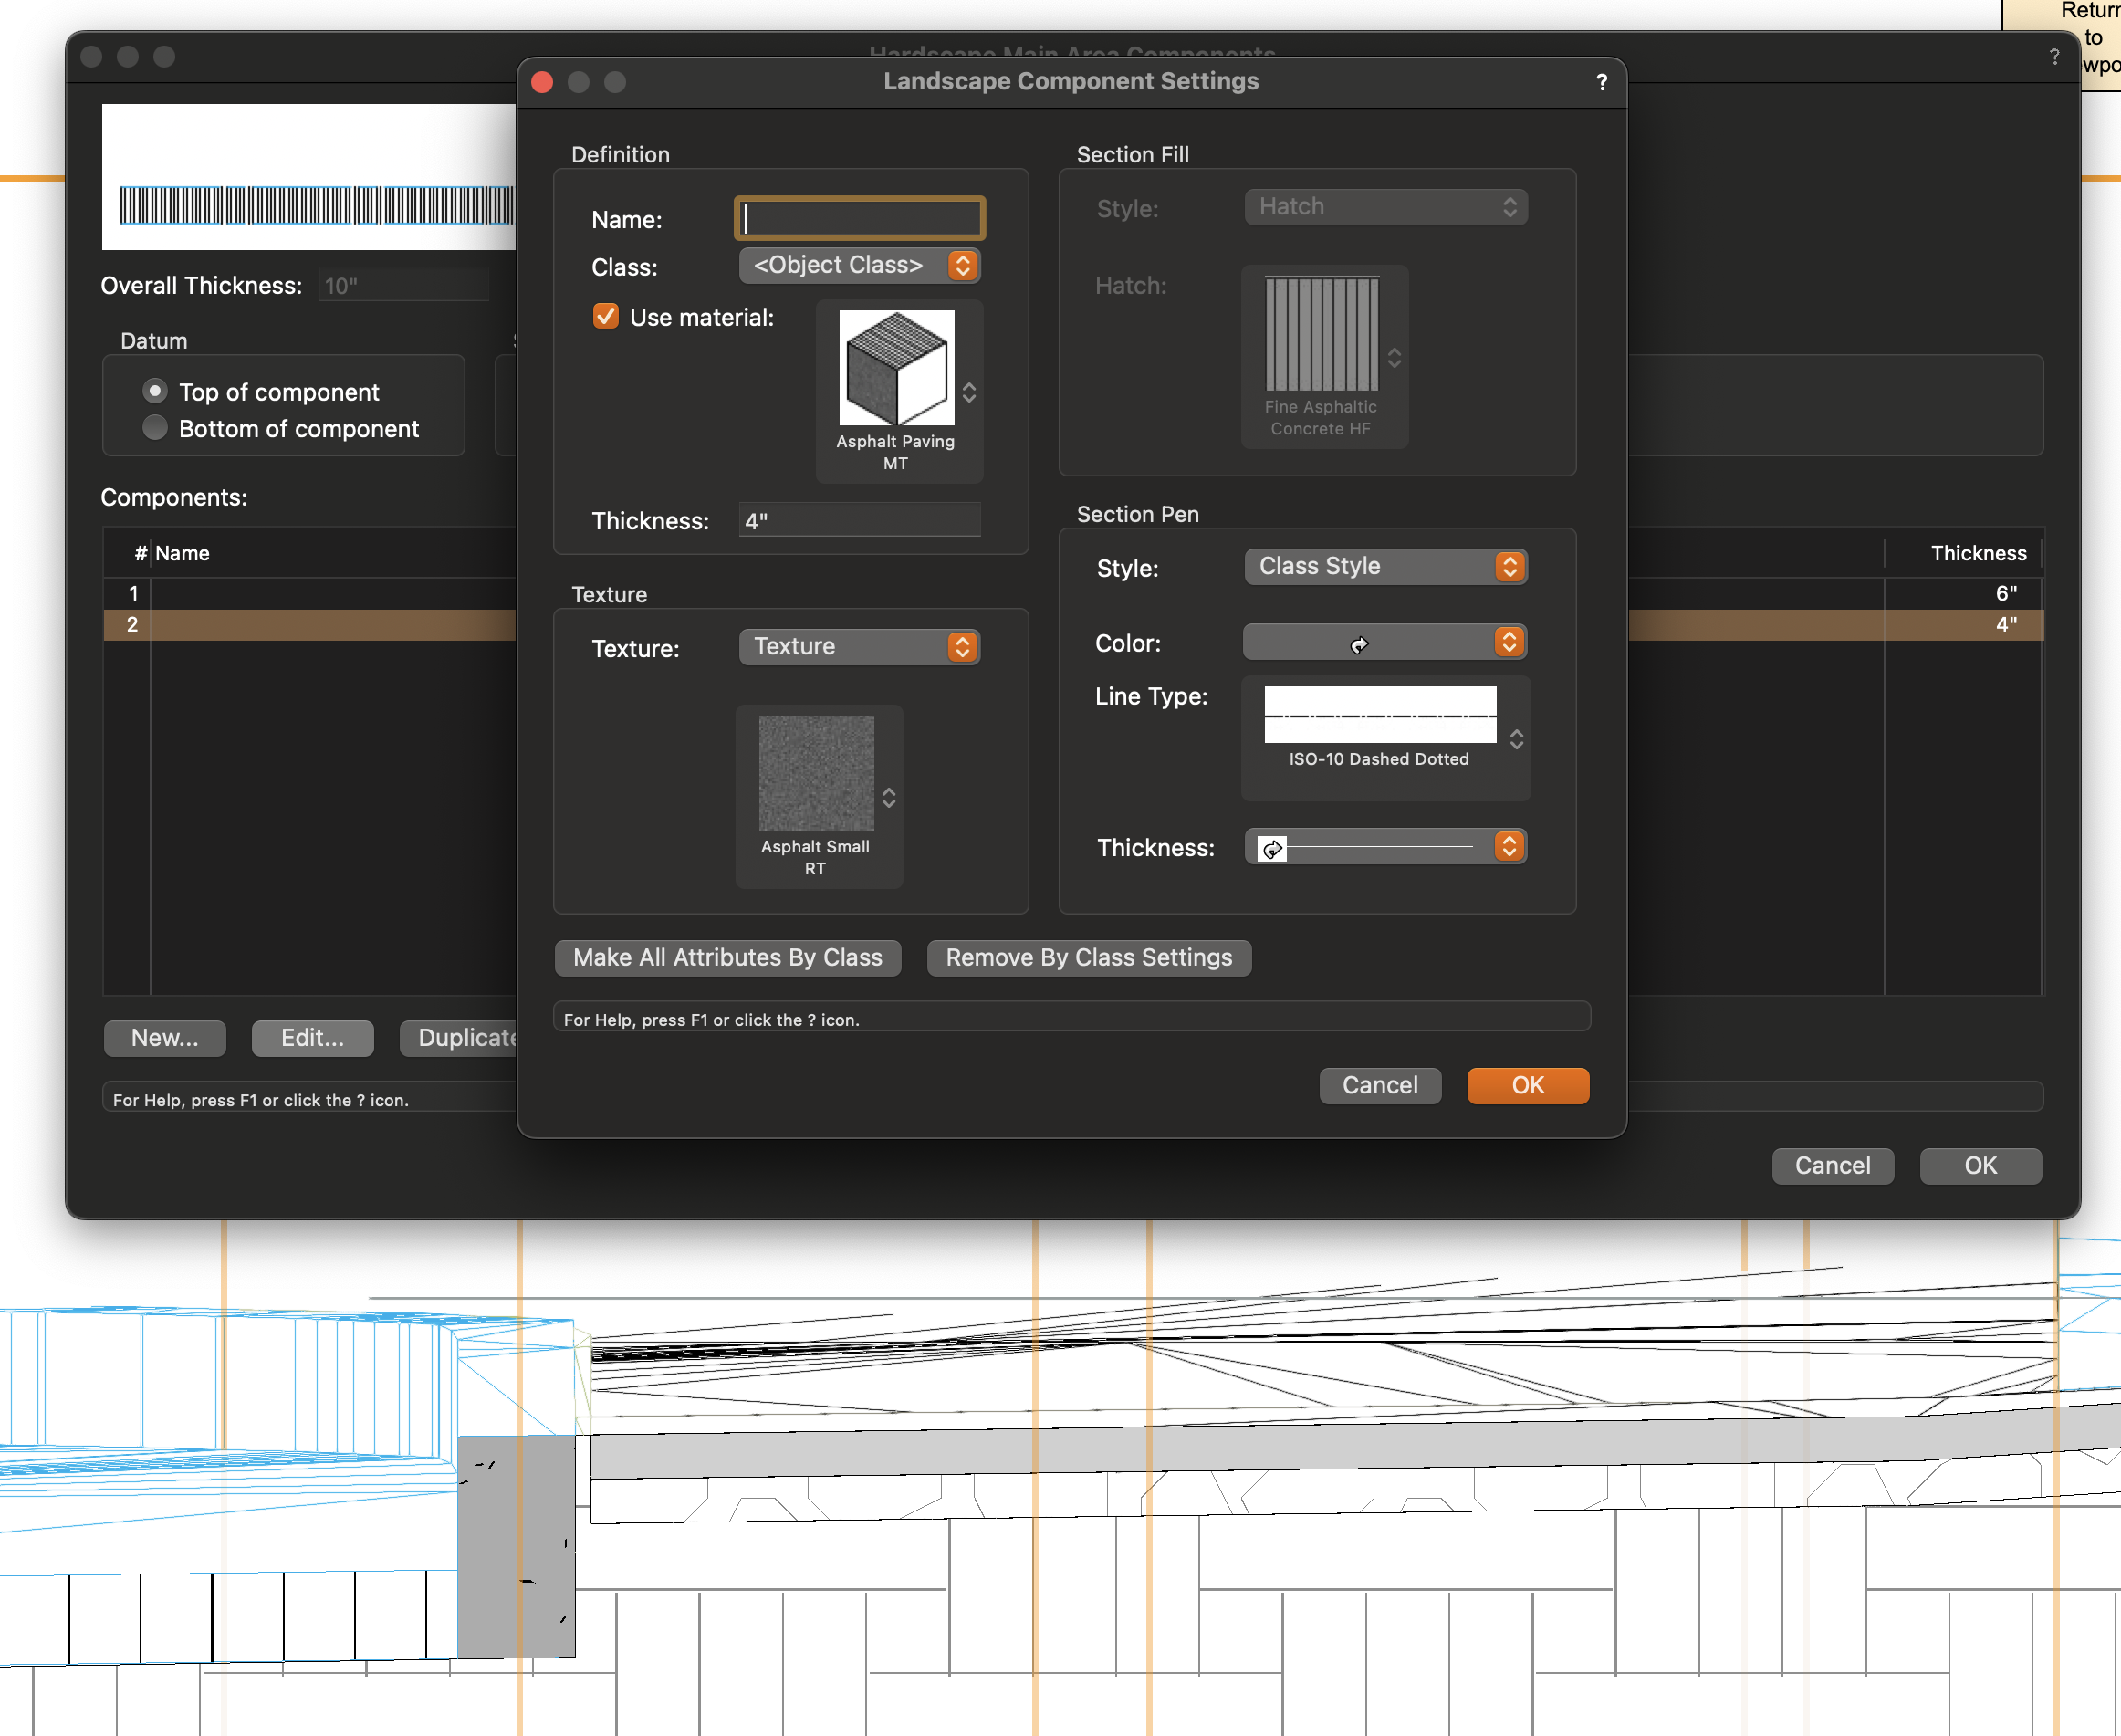2121x1736 pixels.
Task: Click Remove By Class Settings button
Action: pyautogui.click(x=1088, y=957)
